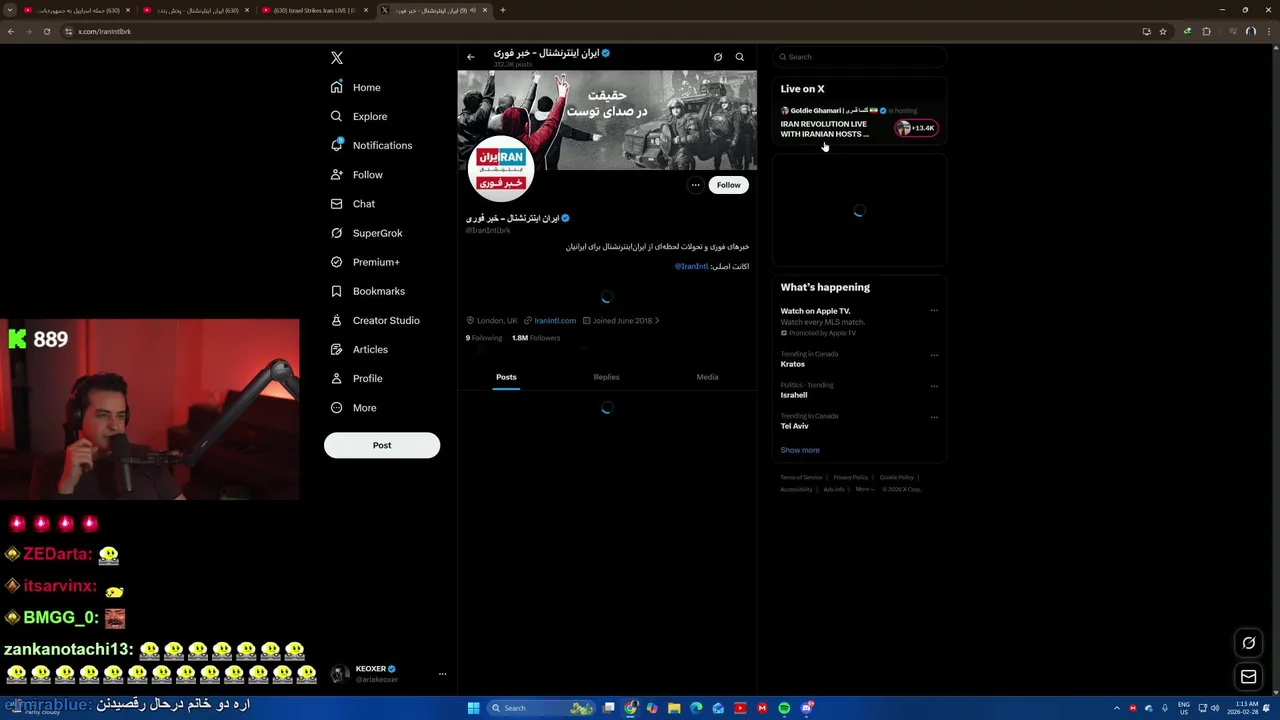Image resolution: width=1280 pixels, height=720 pixels.
Task: Click the white Post button
Action: coord(382,445)
